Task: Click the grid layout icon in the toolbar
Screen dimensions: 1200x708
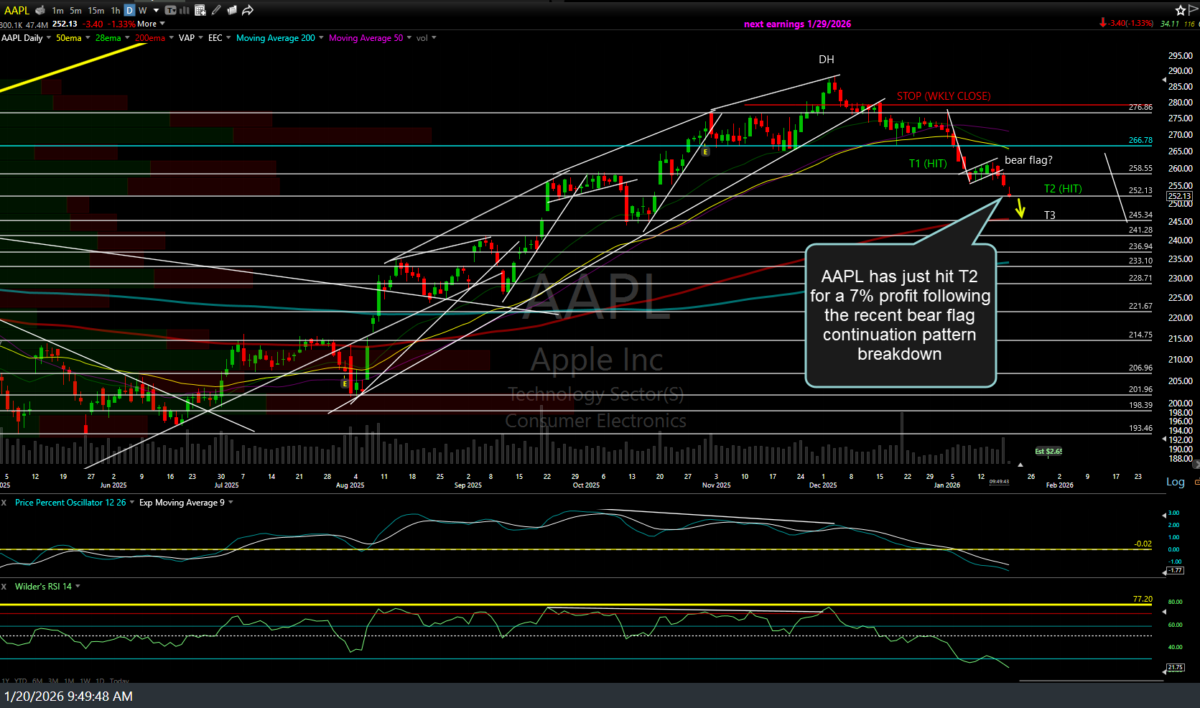Action: pos(200,10)
